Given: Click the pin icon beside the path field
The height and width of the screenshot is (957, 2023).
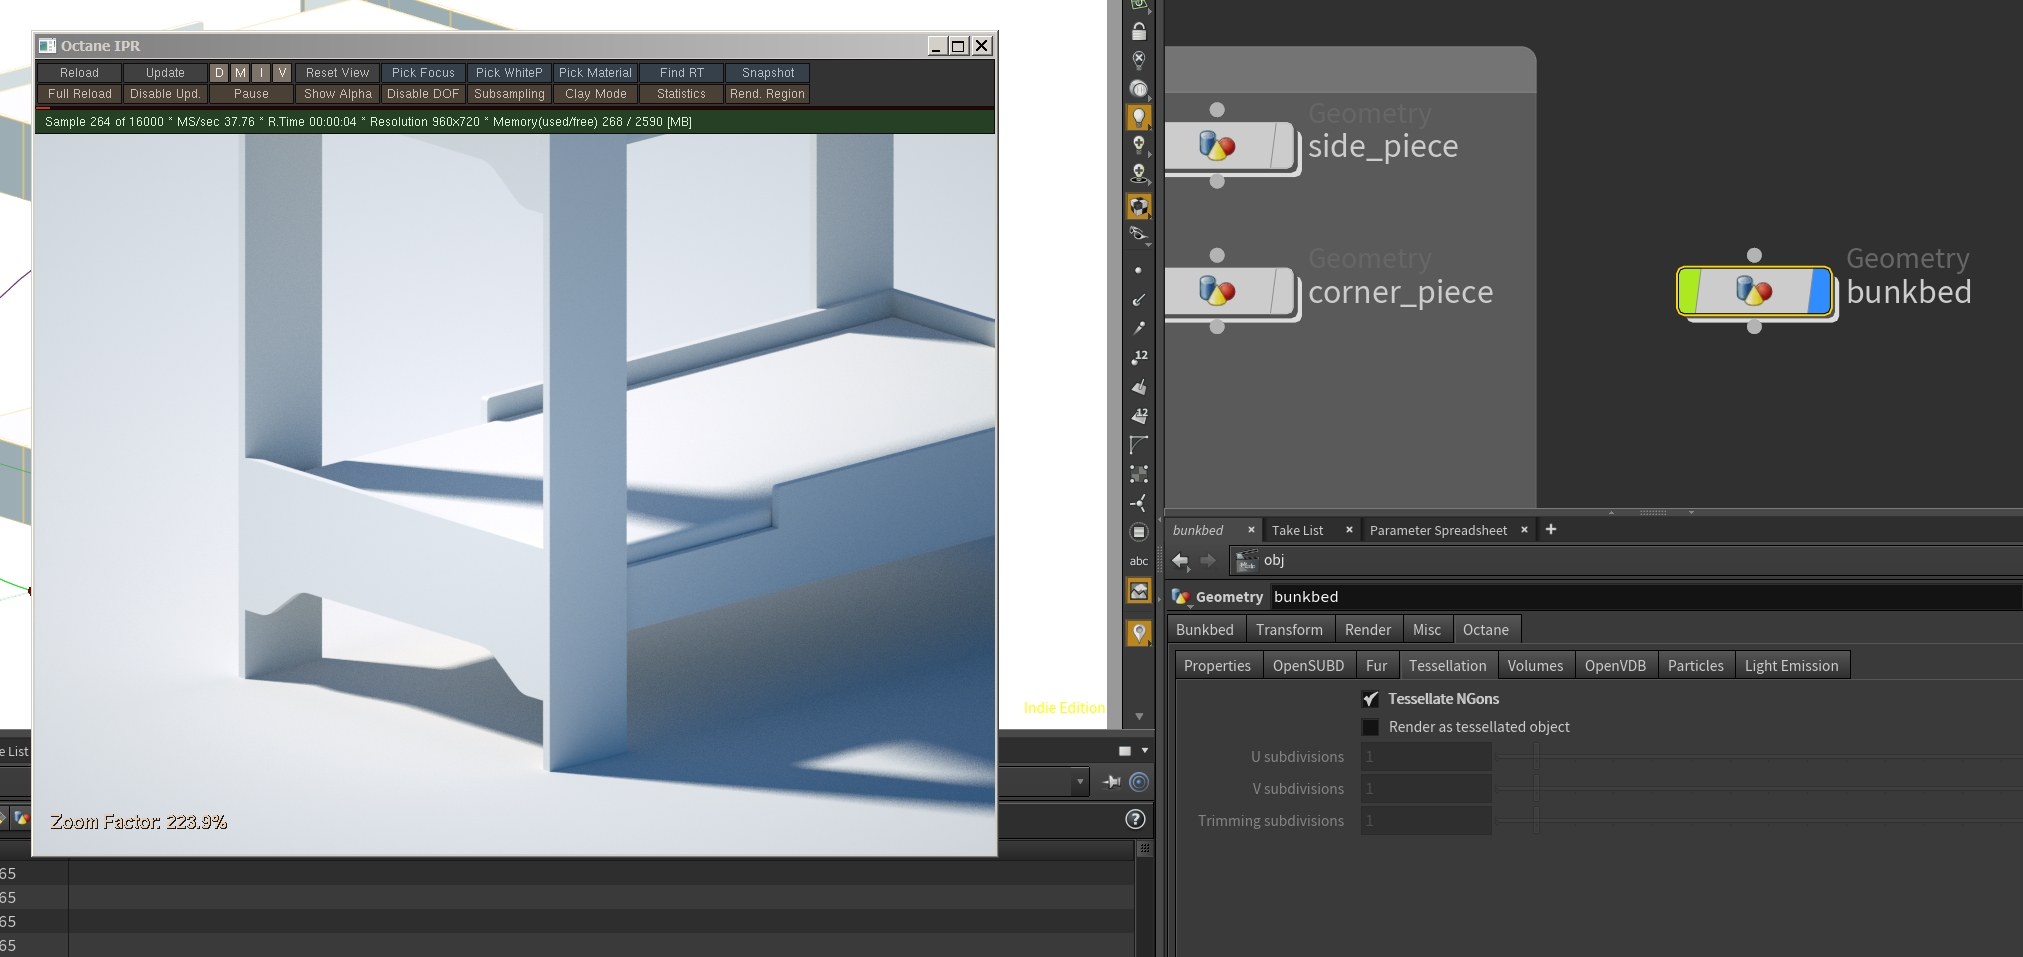Looking at the screenshot, I should click(x=1111, y=782).
